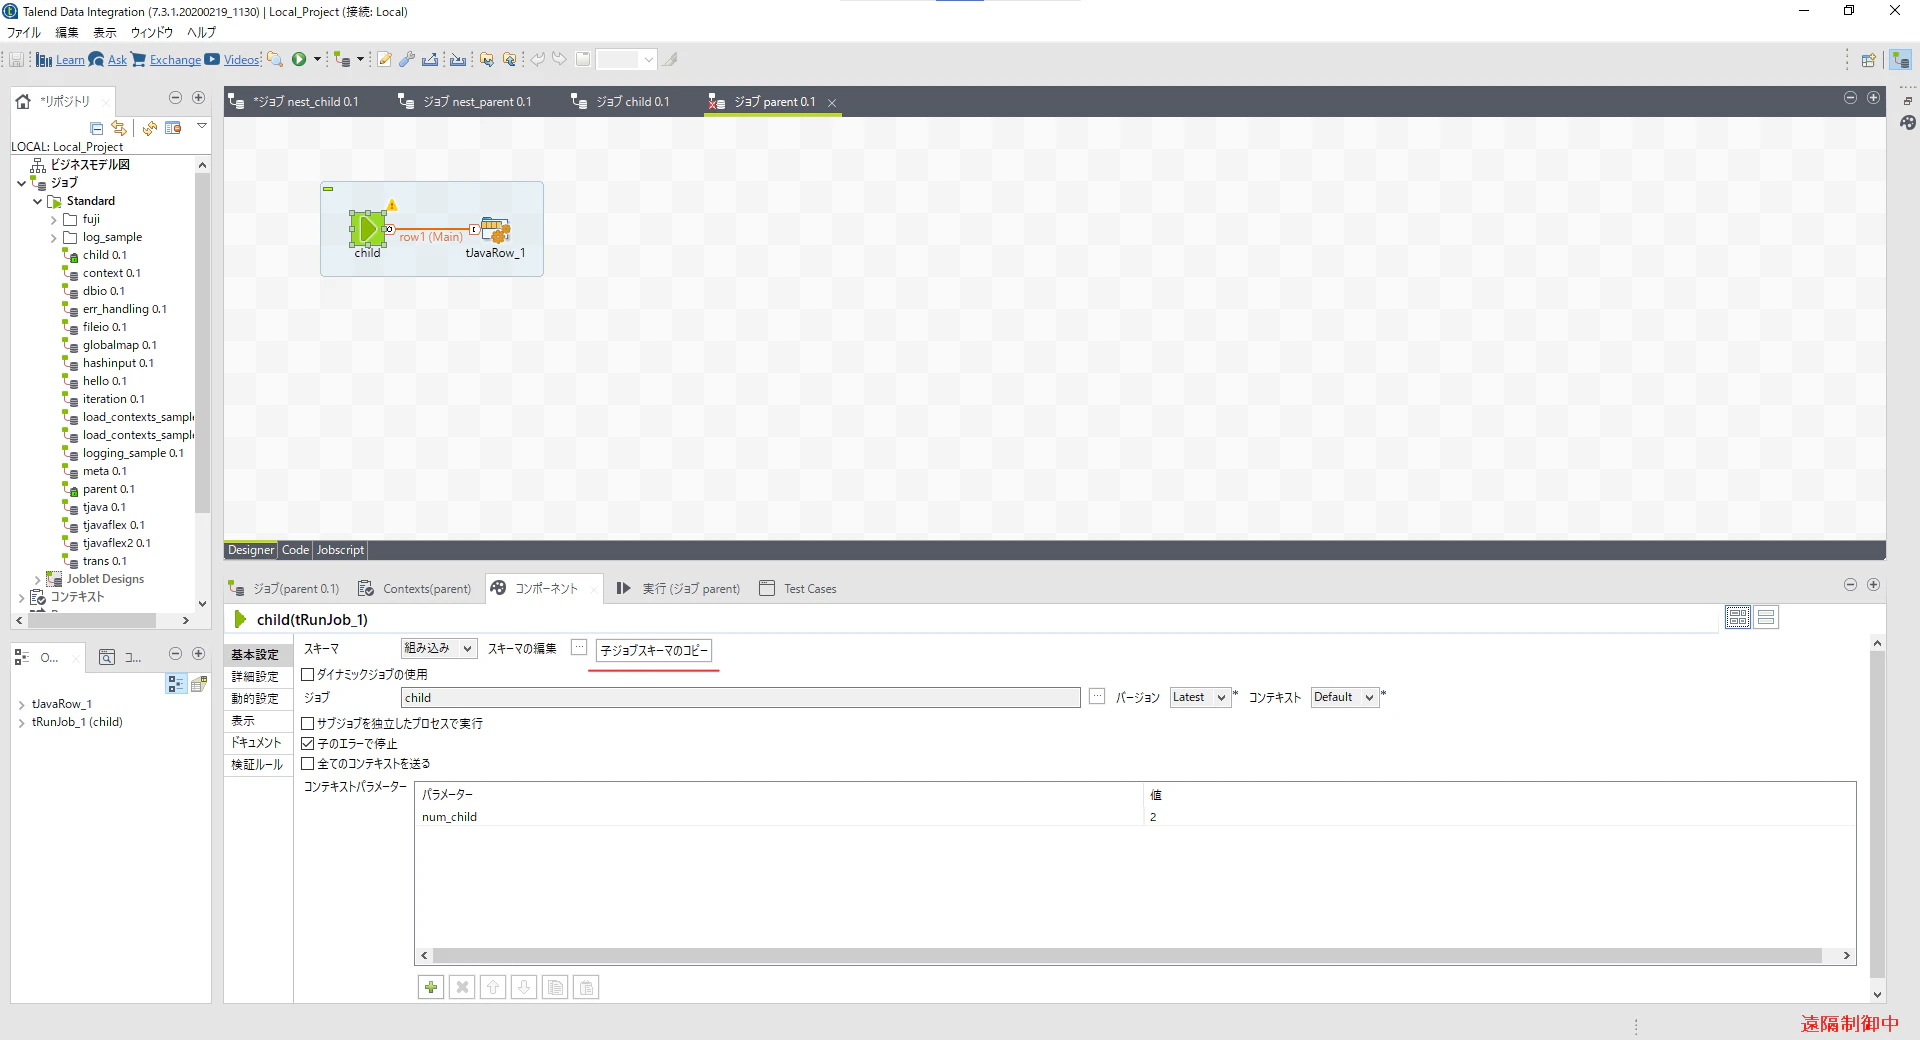Open the コンテキスト Default dropdown
The width and height of the screenshot is (1920, 1040).
click(1345, 697)
